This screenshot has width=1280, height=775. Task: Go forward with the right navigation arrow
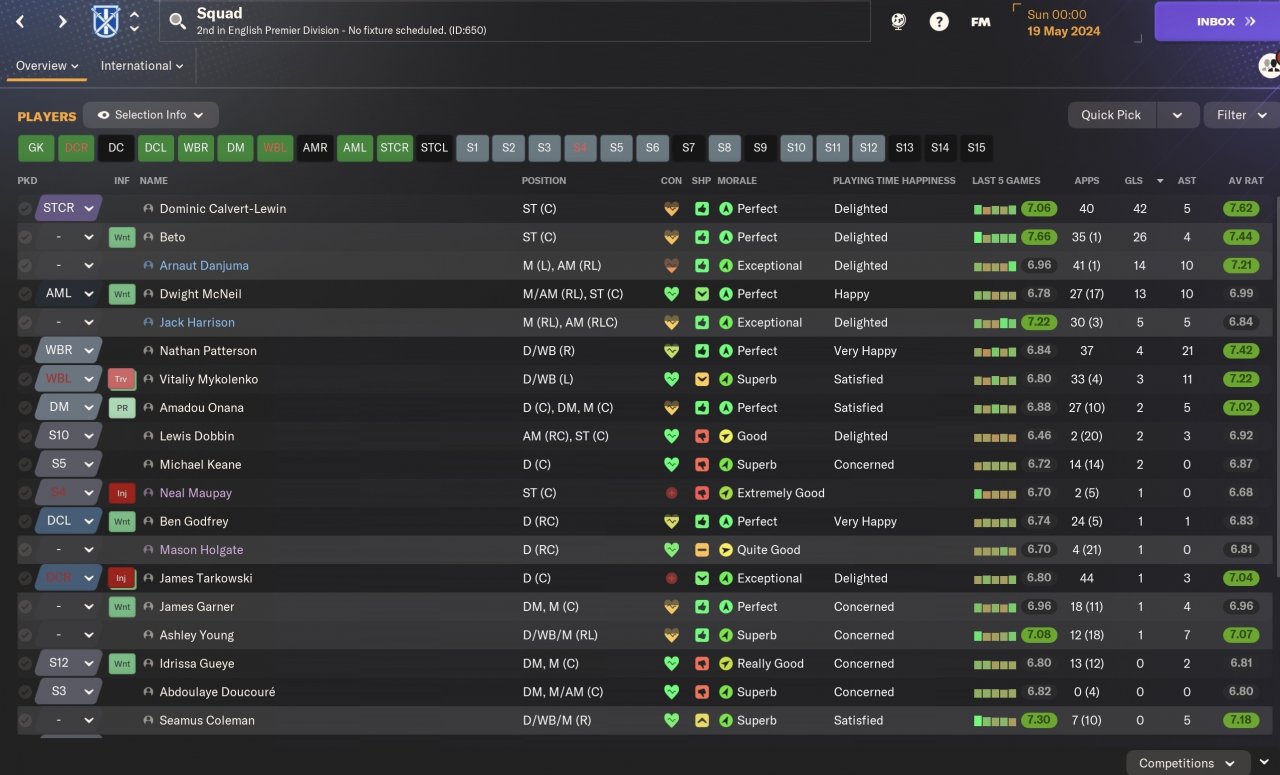pyautogui.click(x=62, y=21)
